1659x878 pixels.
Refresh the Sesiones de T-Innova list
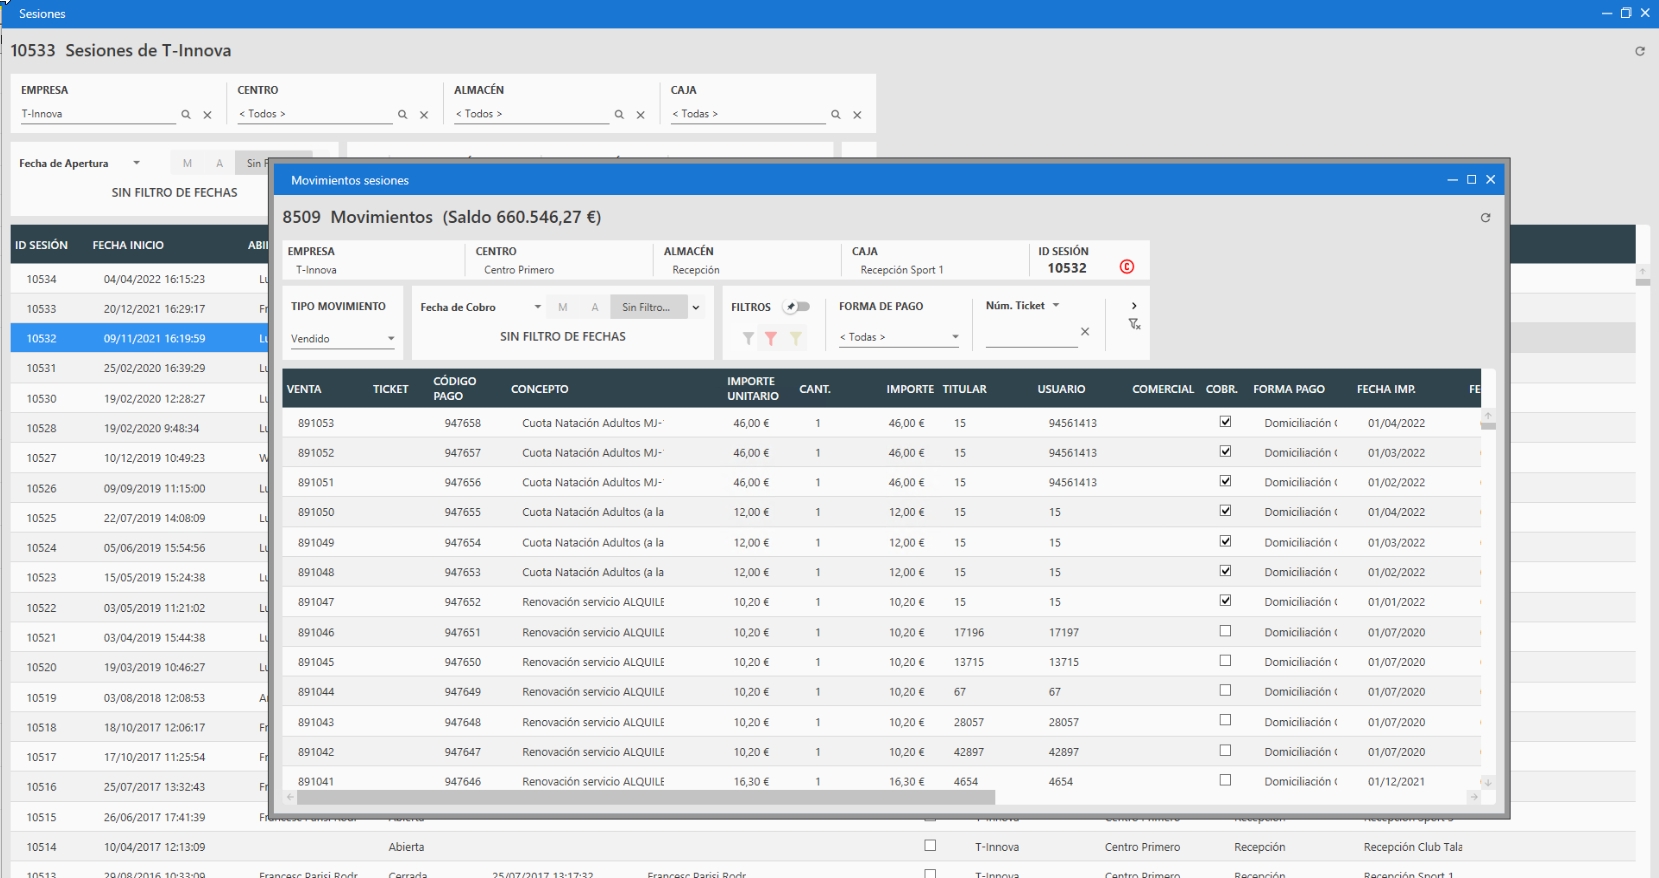pos(1640,51)
